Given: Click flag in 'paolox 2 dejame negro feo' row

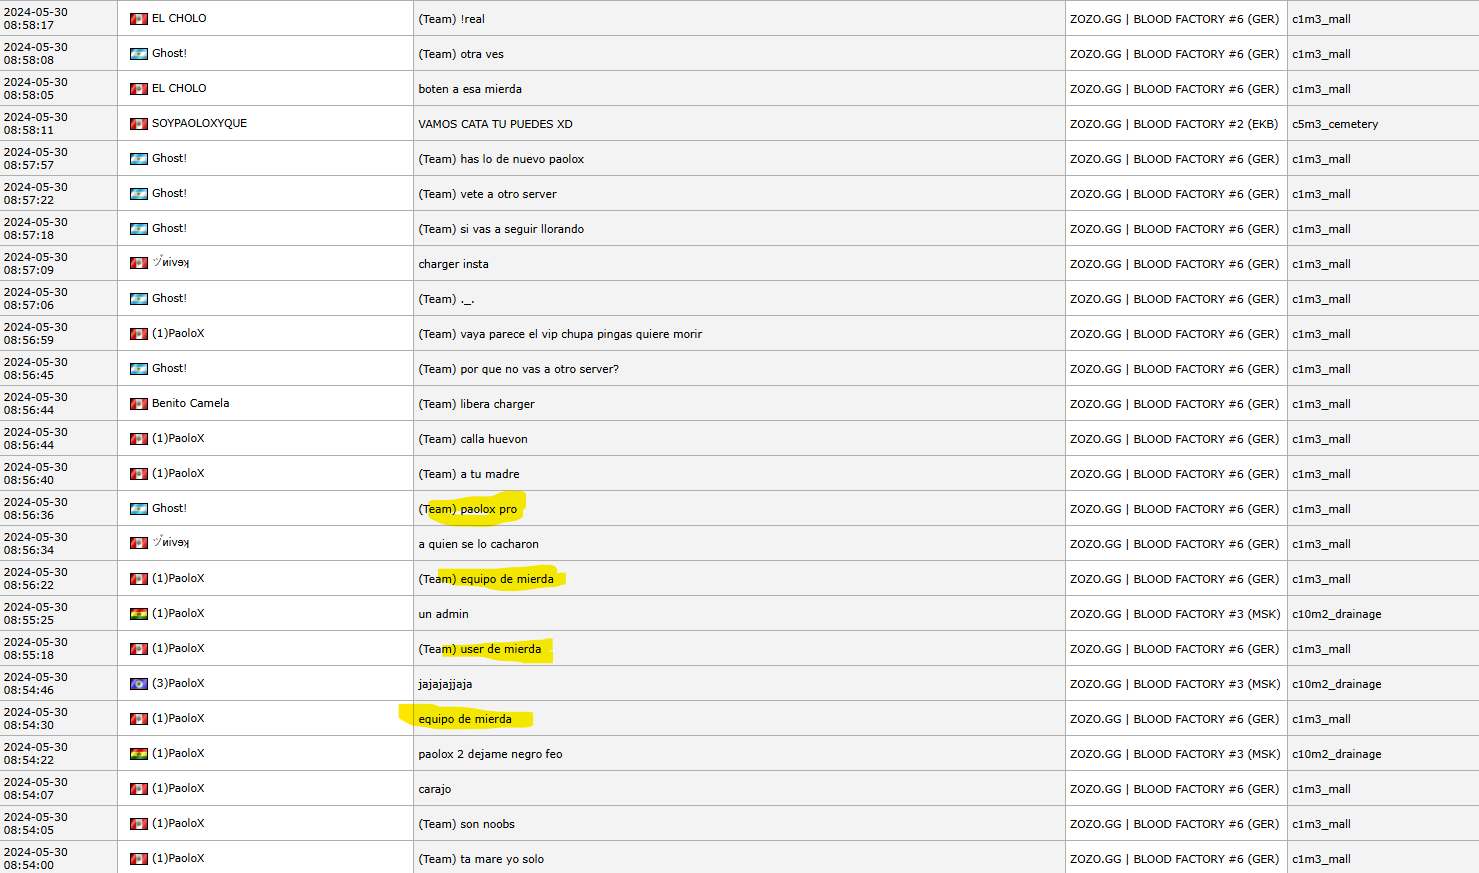Looking at the screenshot, I should click(138, 754).
